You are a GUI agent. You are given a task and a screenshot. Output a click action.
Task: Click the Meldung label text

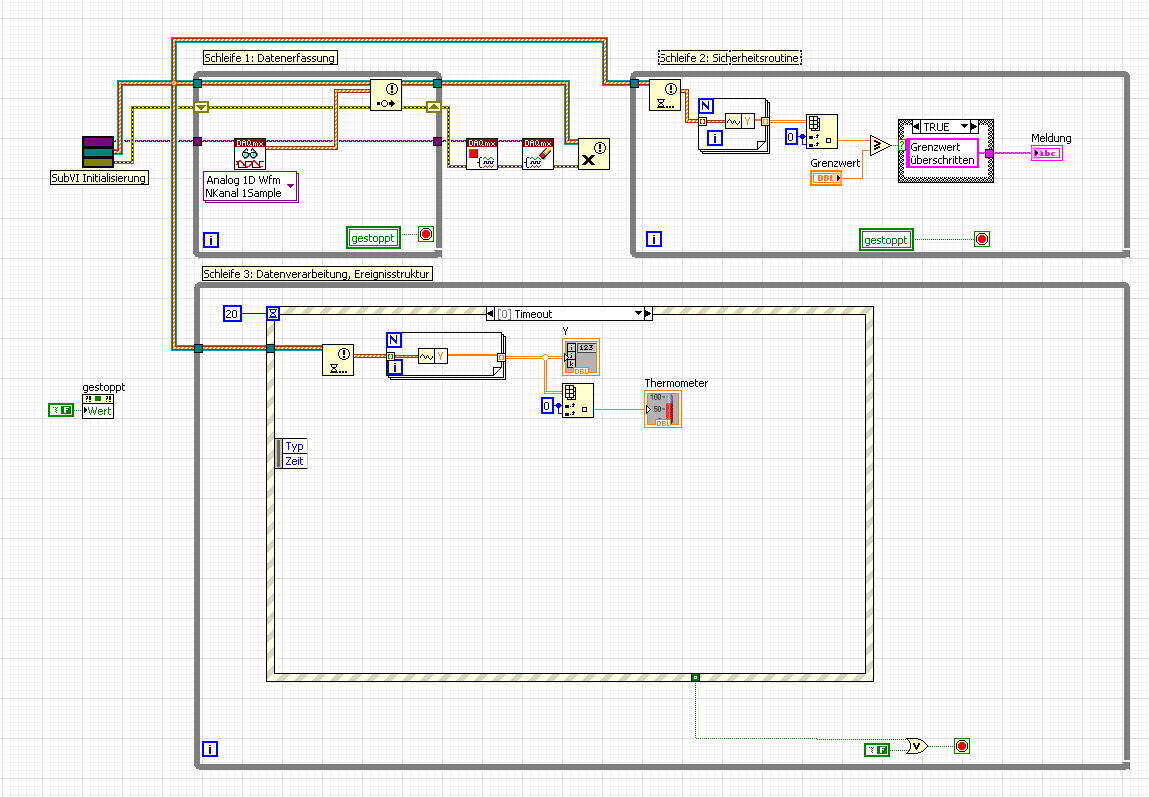coord(1051,138)
